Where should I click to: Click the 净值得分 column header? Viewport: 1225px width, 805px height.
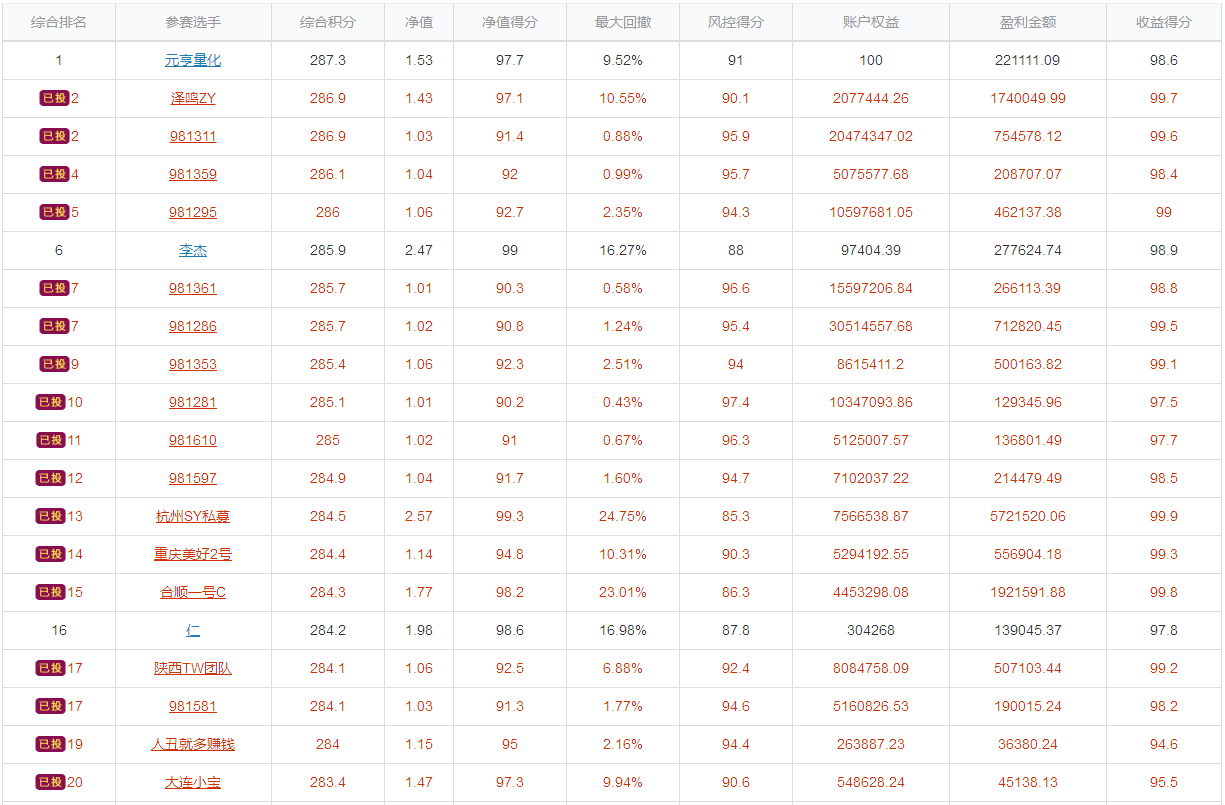pyautogui.click(x=510, y=22)
